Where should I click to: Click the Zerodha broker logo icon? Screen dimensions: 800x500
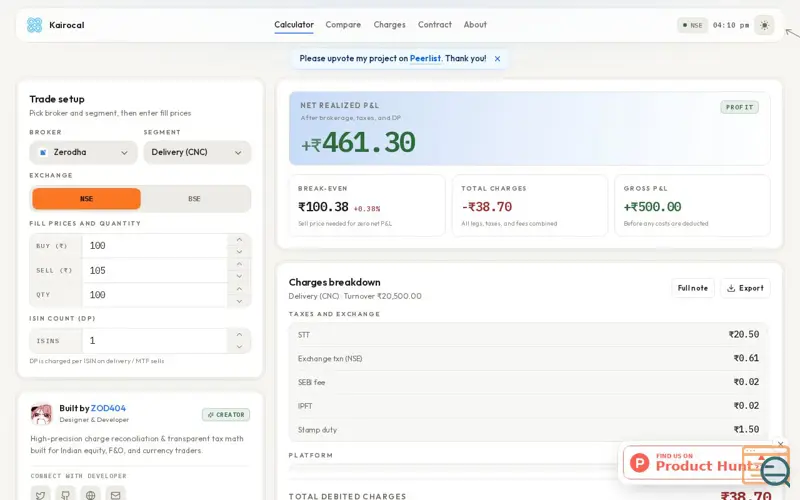point(43,153)
